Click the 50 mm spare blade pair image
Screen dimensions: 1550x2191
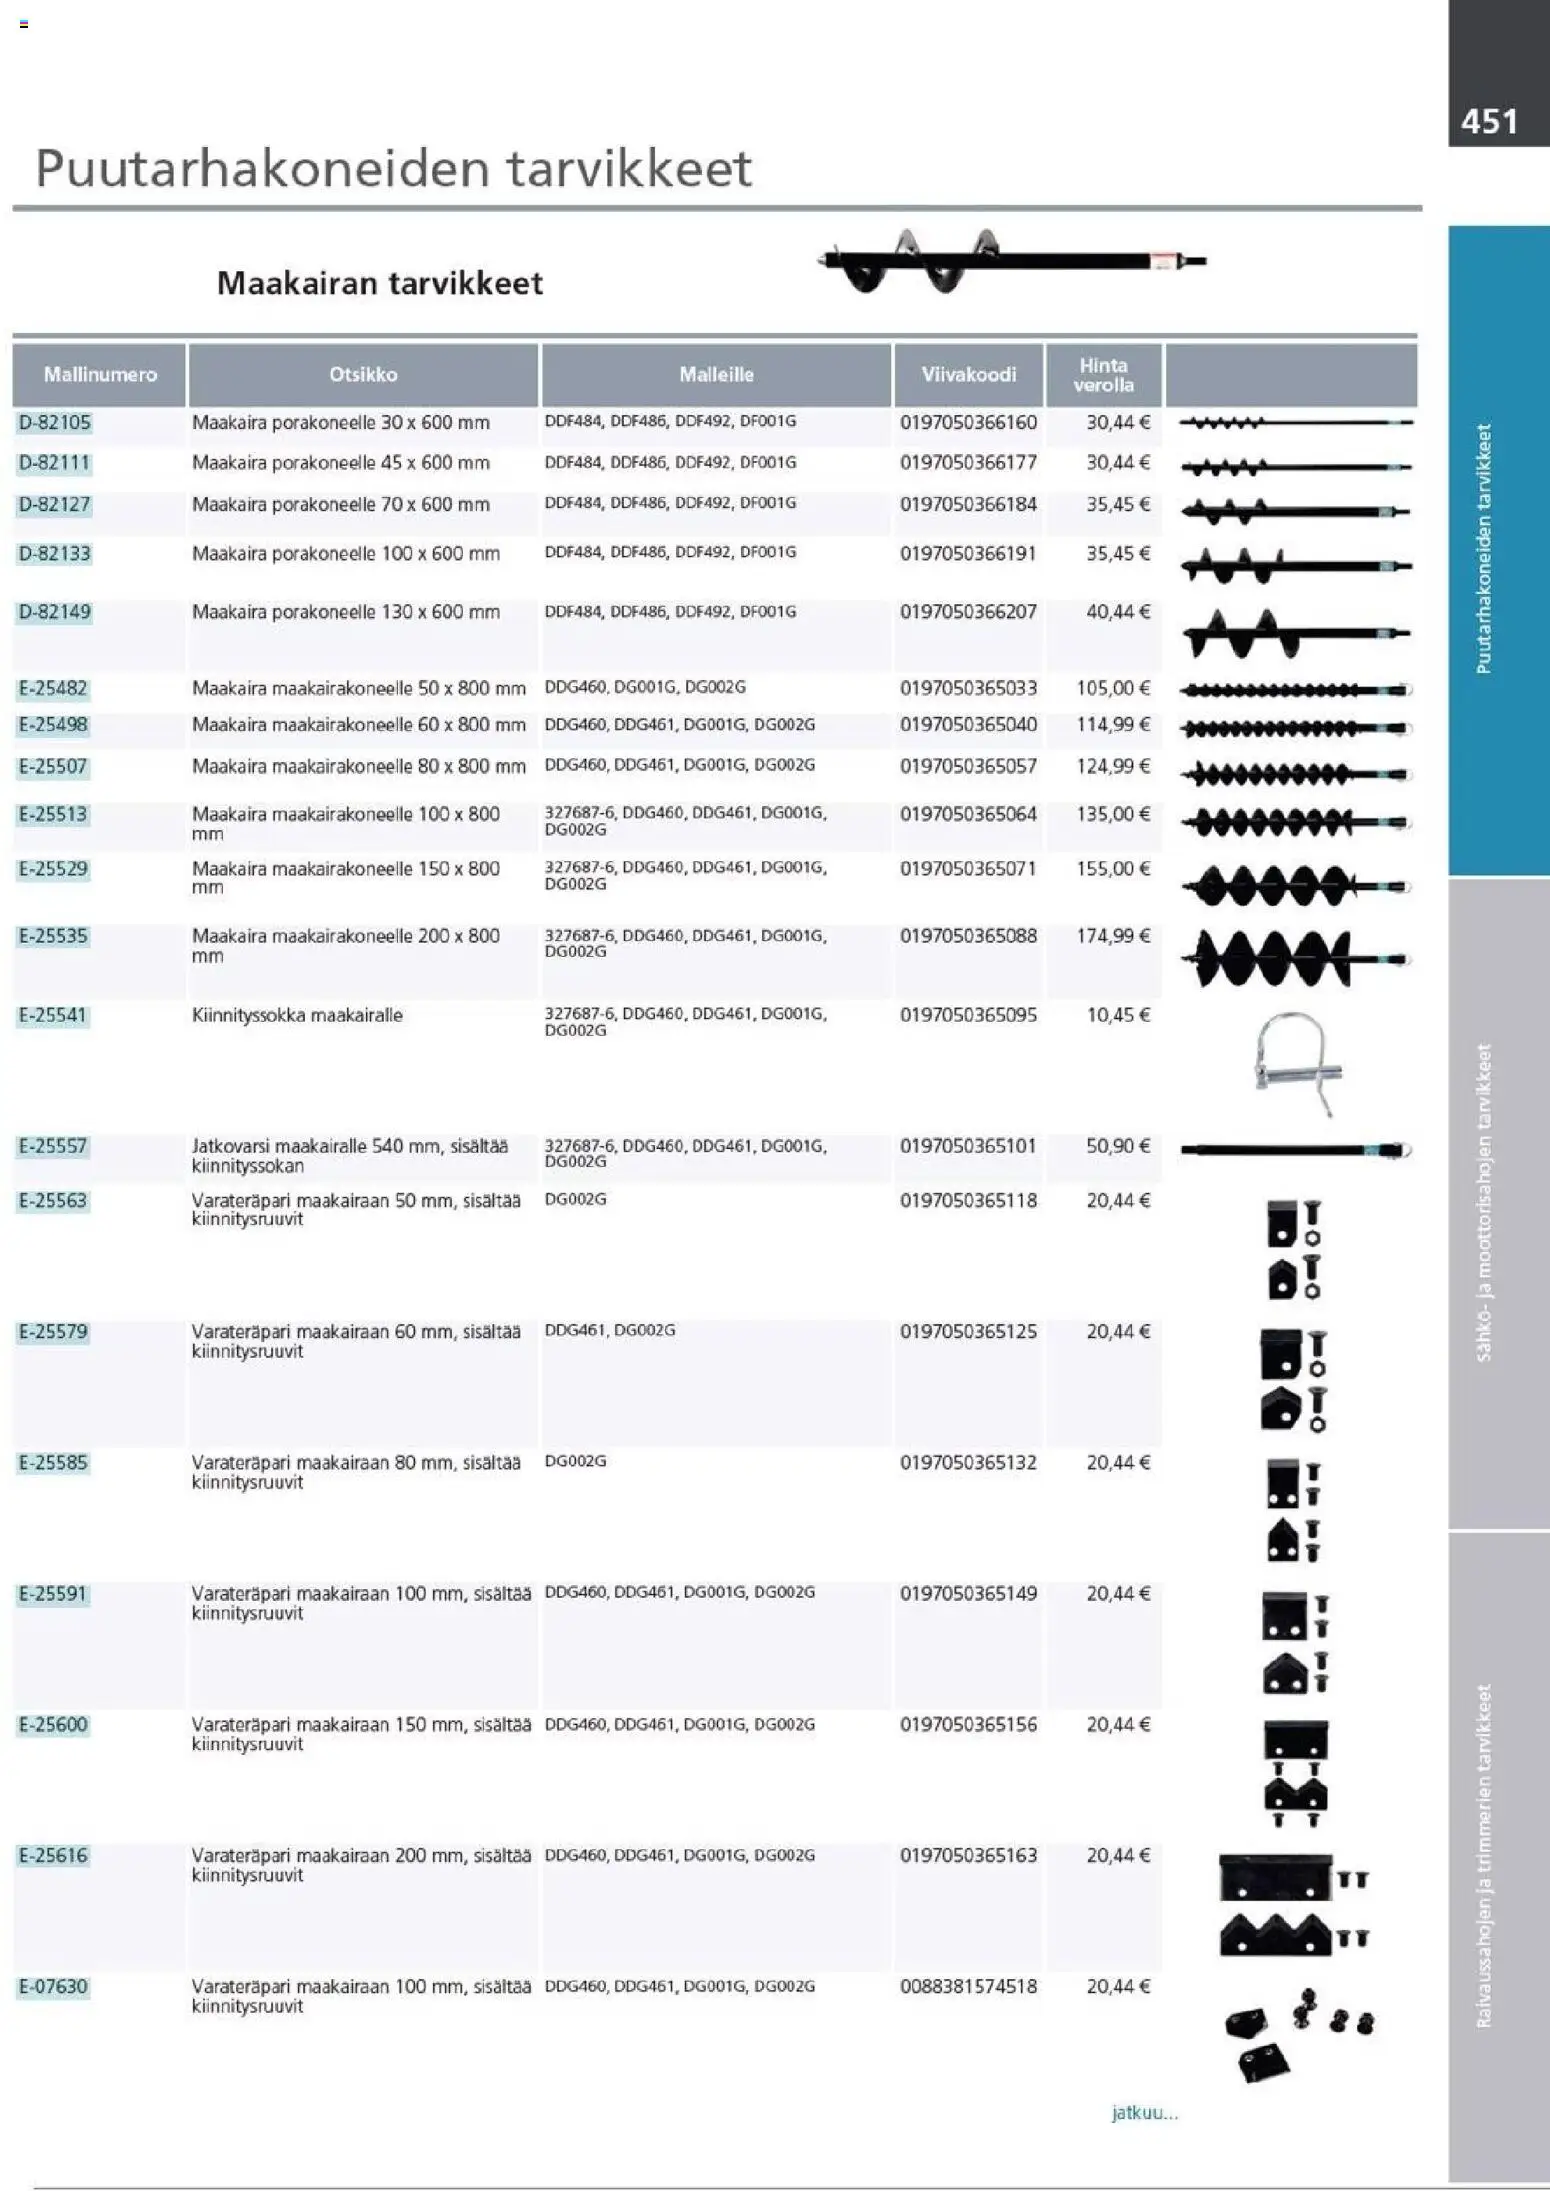1294,1250
